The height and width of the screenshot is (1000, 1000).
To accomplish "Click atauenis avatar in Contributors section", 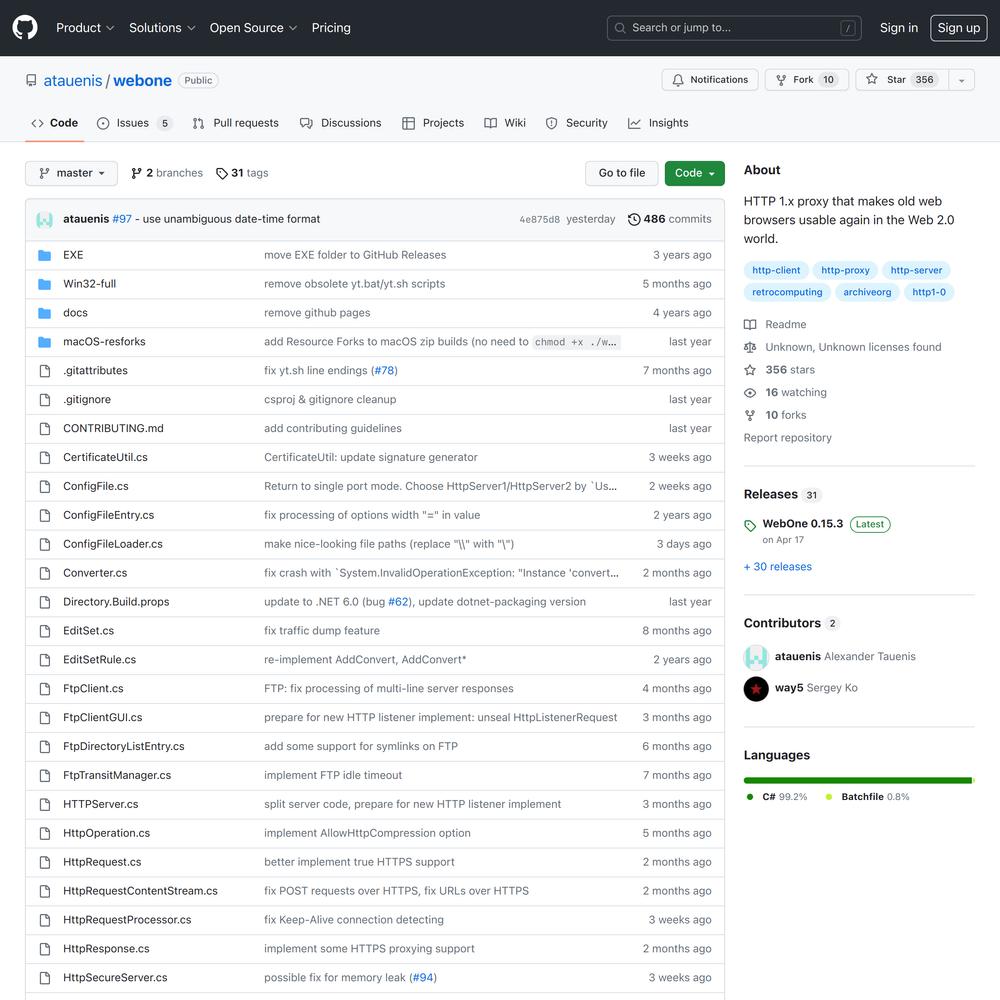I will pyautogui.click(x=756, y=657).
